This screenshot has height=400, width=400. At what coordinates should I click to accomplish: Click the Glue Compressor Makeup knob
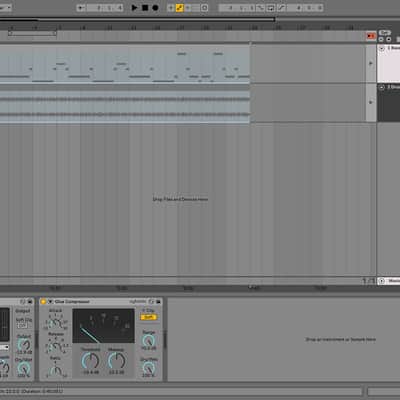pyautogui.click(x=116, y=361)
